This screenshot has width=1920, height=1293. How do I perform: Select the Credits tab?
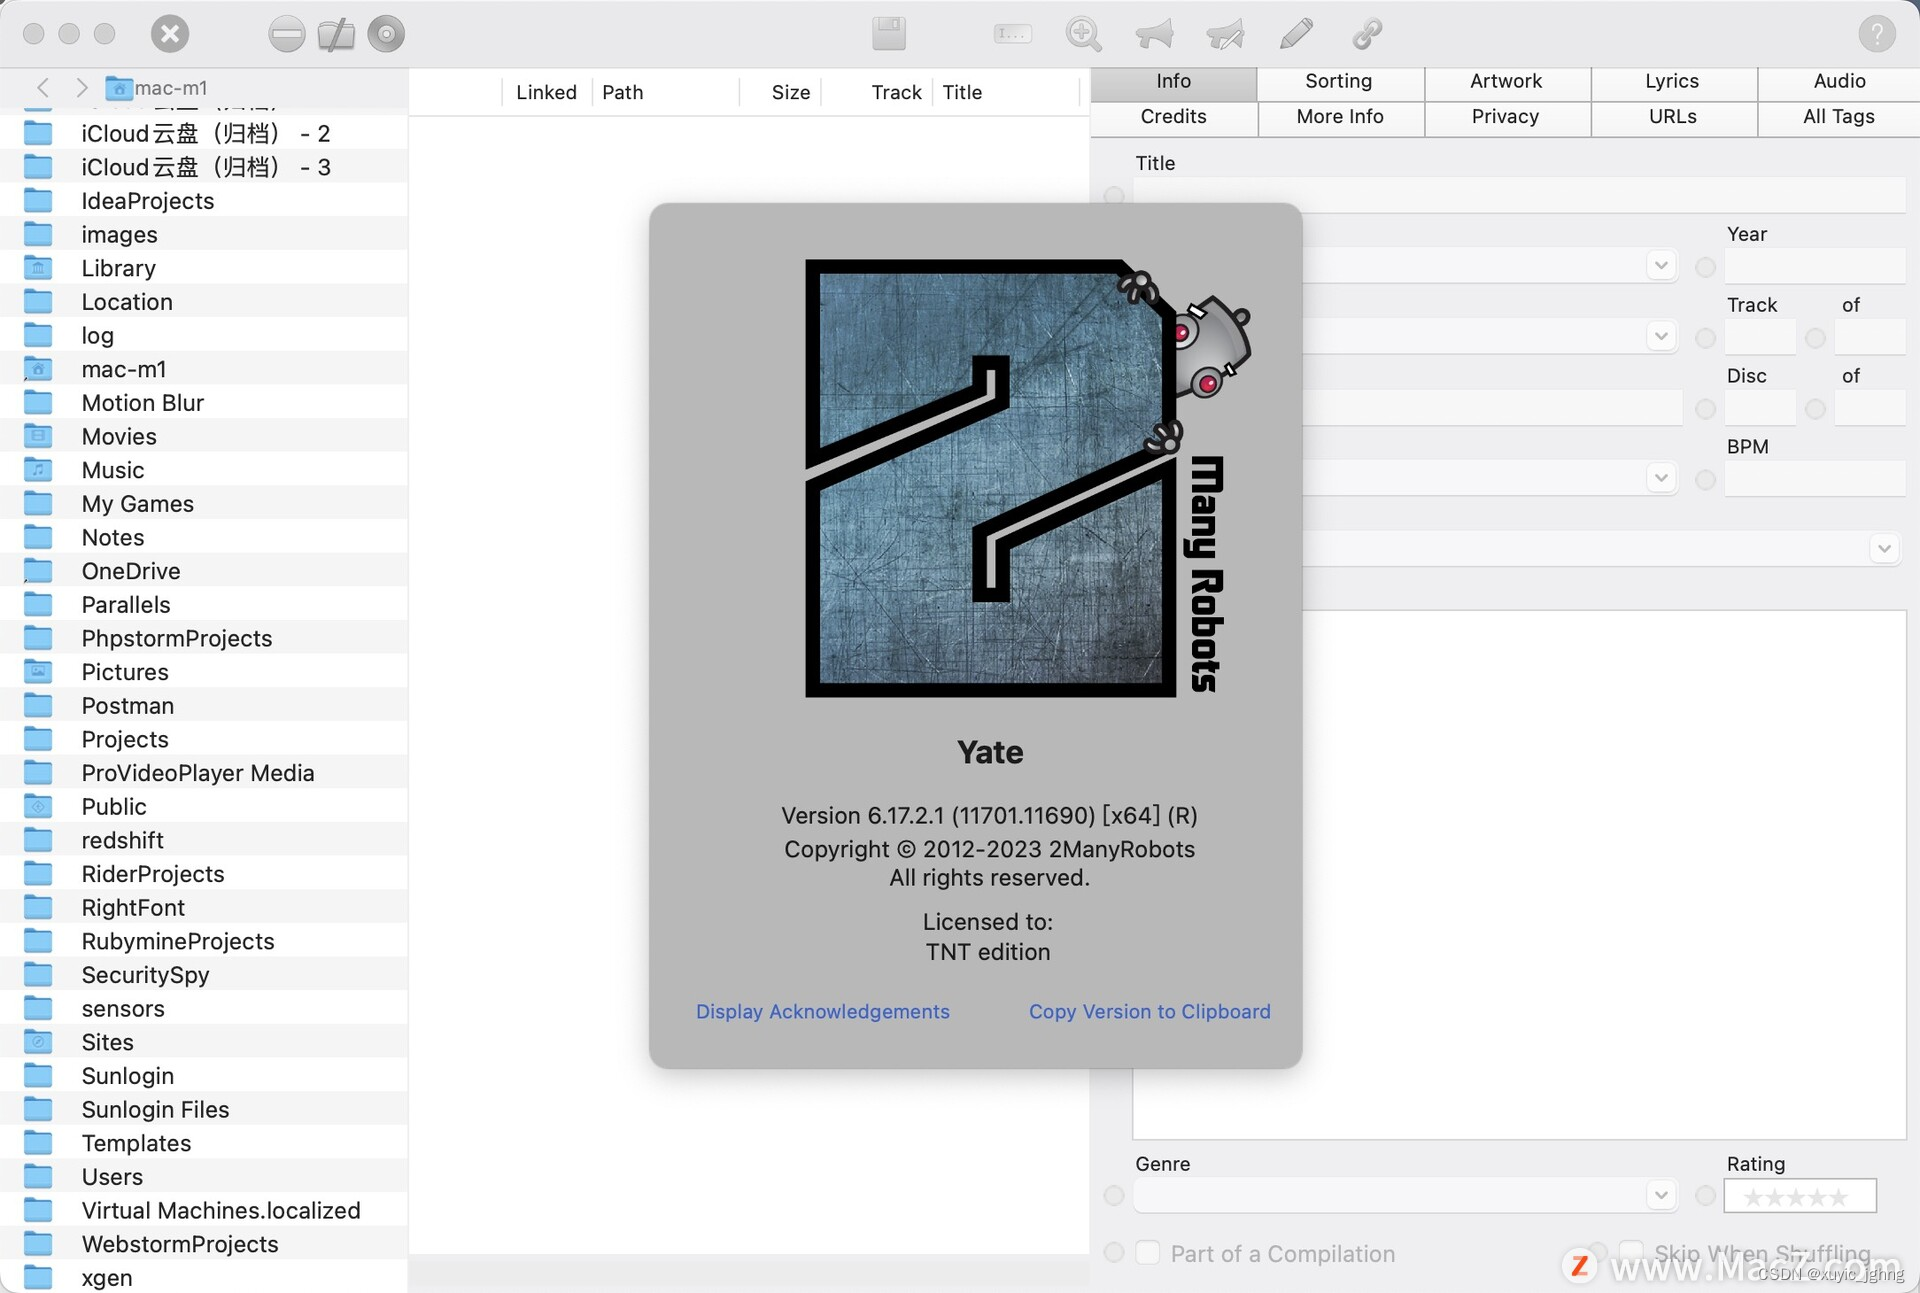pos(1174,115)
